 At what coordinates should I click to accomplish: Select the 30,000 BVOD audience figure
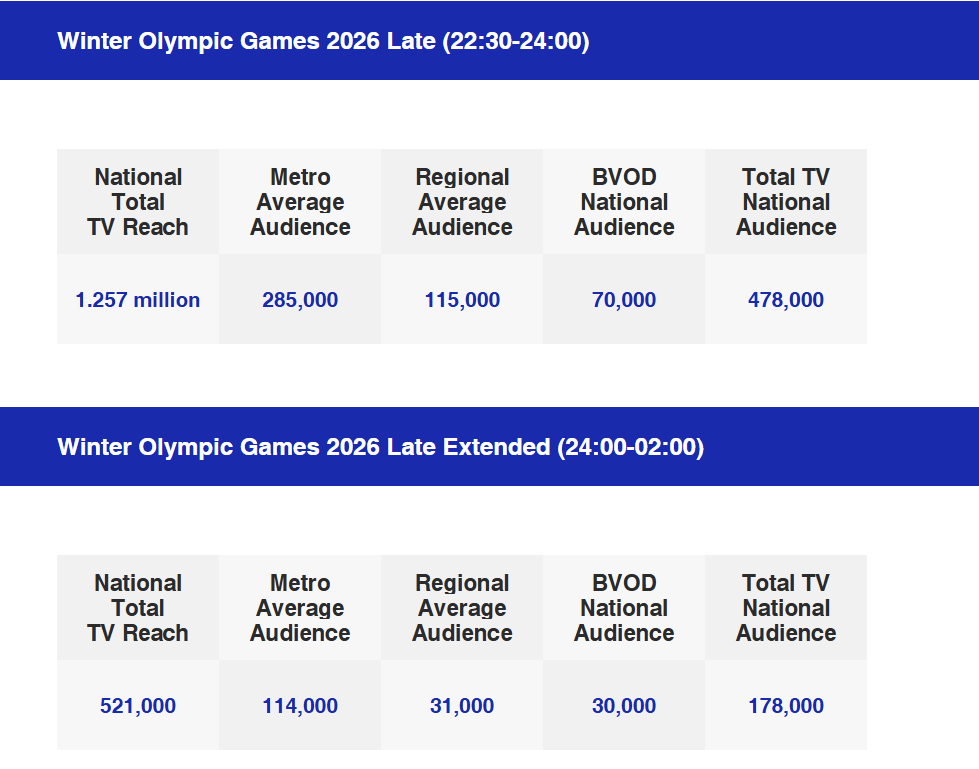point(624,706)
